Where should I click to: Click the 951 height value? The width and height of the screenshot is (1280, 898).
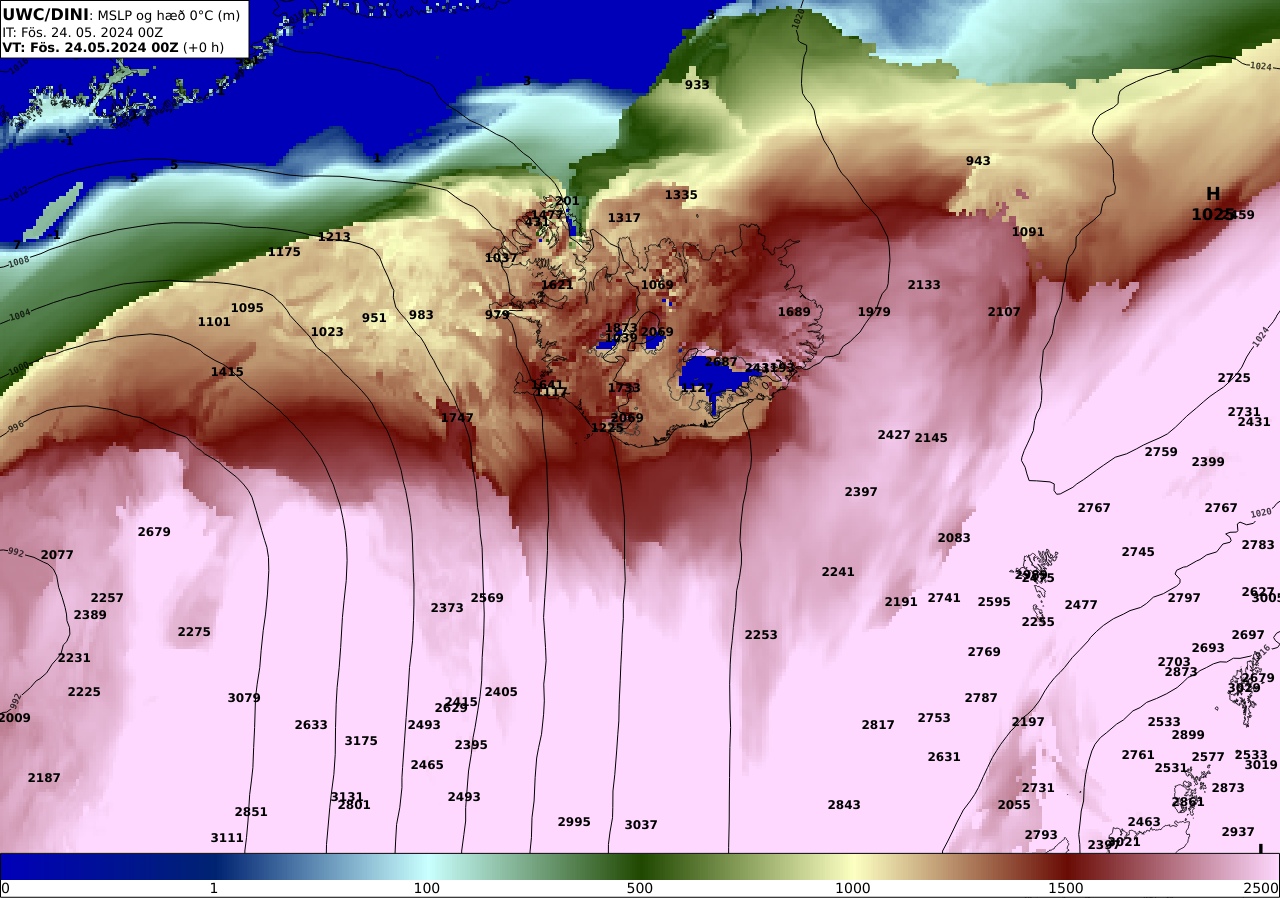click(x=374, y=318)
